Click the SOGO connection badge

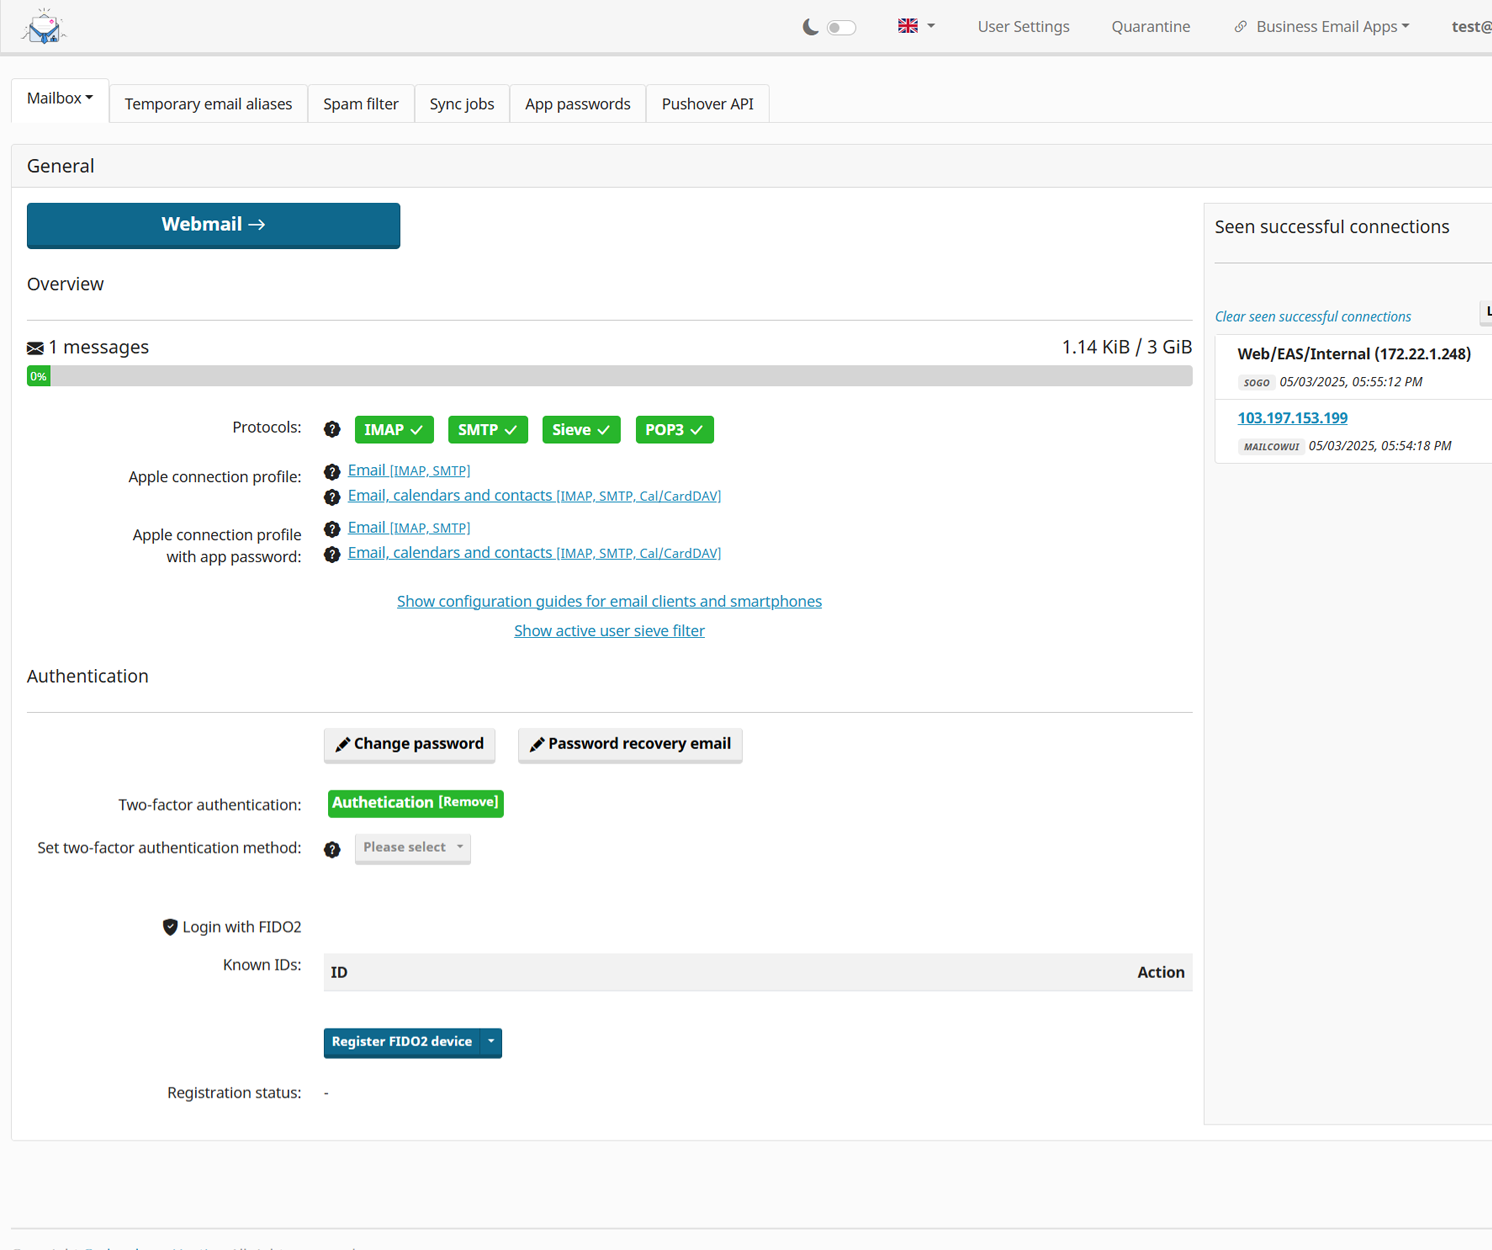[x=1256, y=383]
